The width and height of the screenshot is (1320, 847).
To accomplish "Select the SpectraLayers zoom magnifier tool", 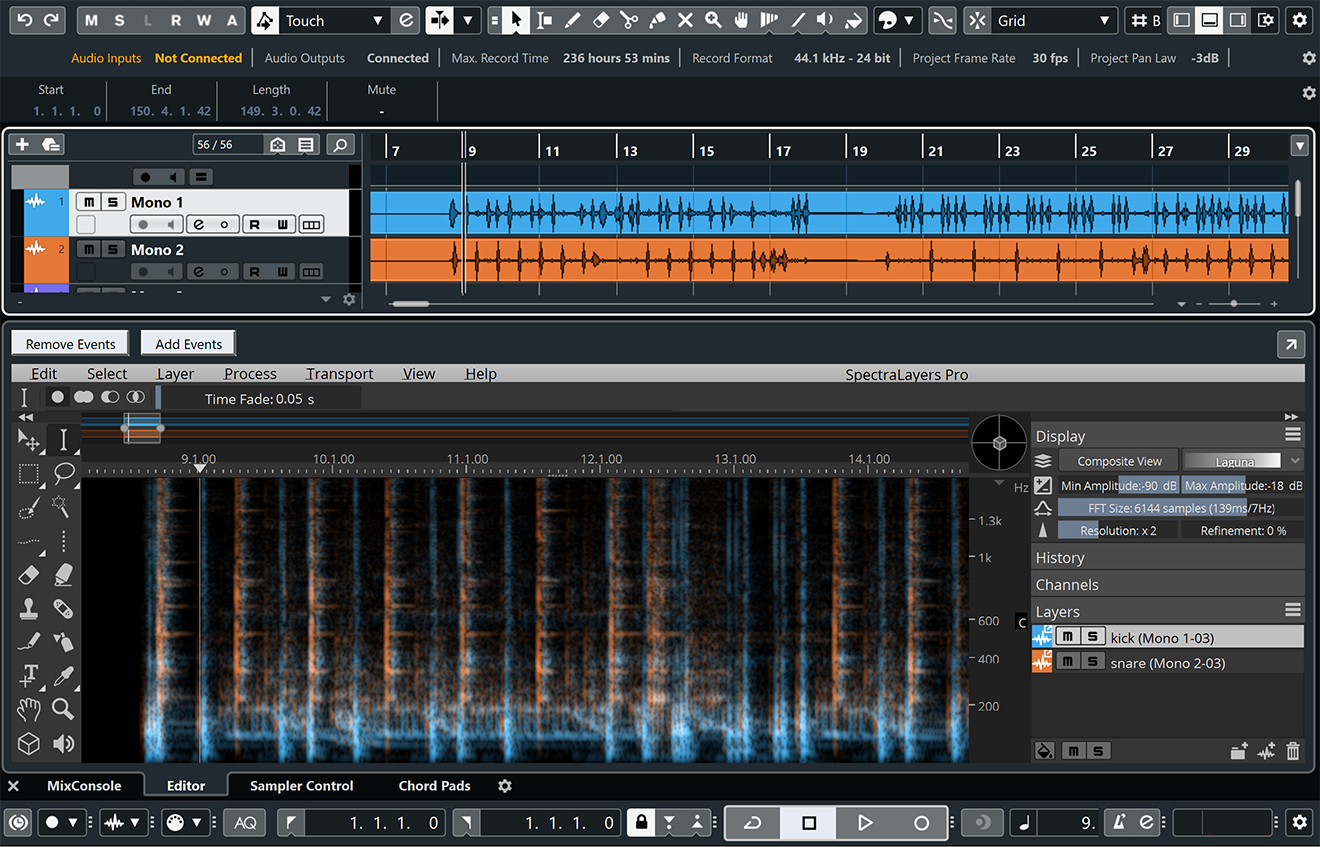I will (x=63, y=709).
